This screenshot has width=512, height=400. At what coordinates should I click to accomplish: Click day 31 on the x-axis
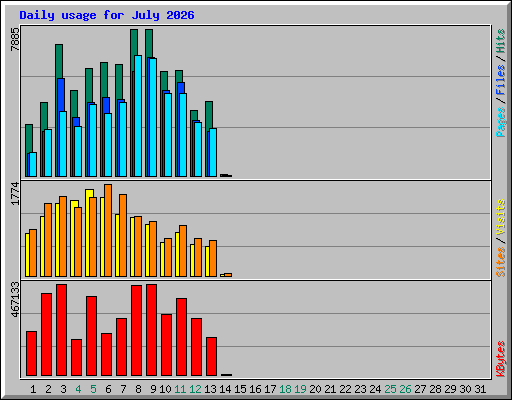tap(480, 389)
